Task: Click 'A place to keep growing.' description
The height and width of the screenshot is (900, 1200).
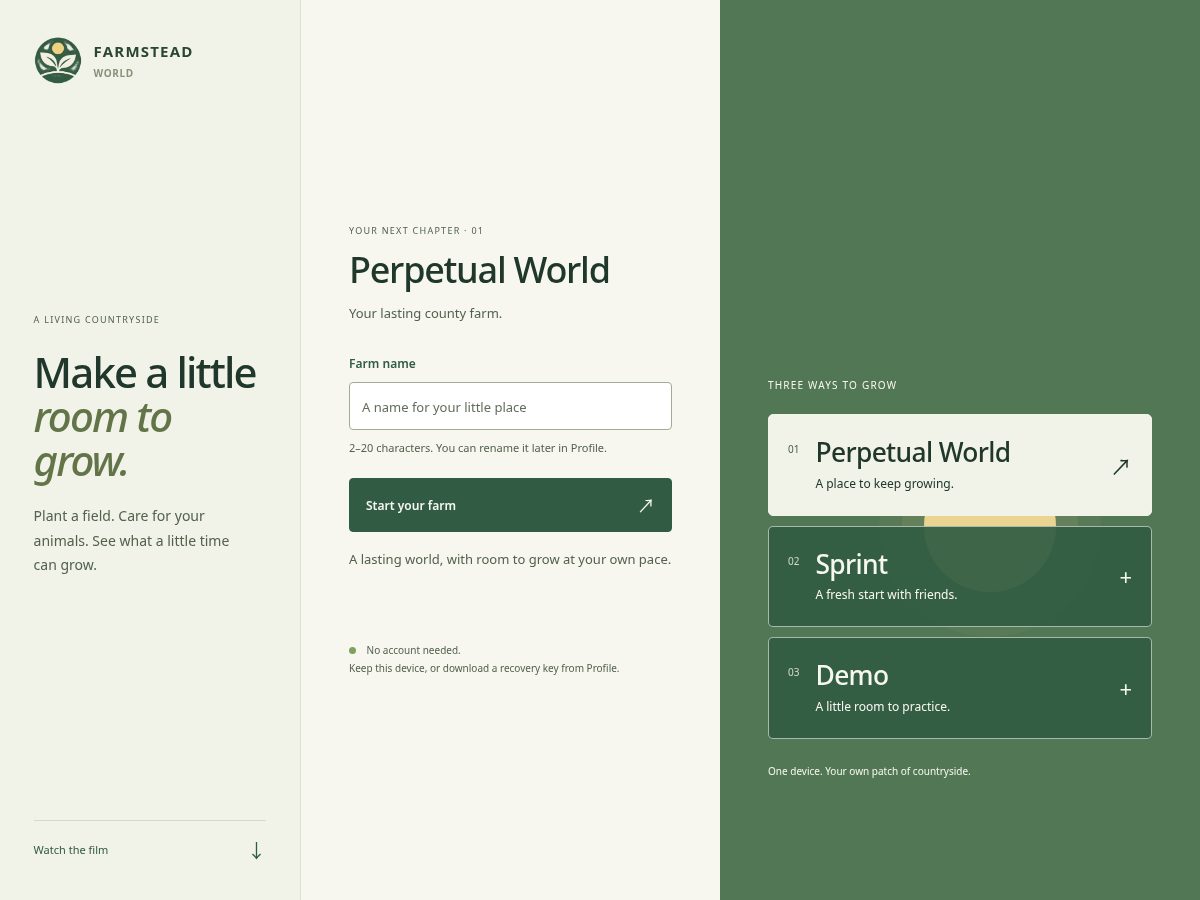Action: tap(884, 483)
